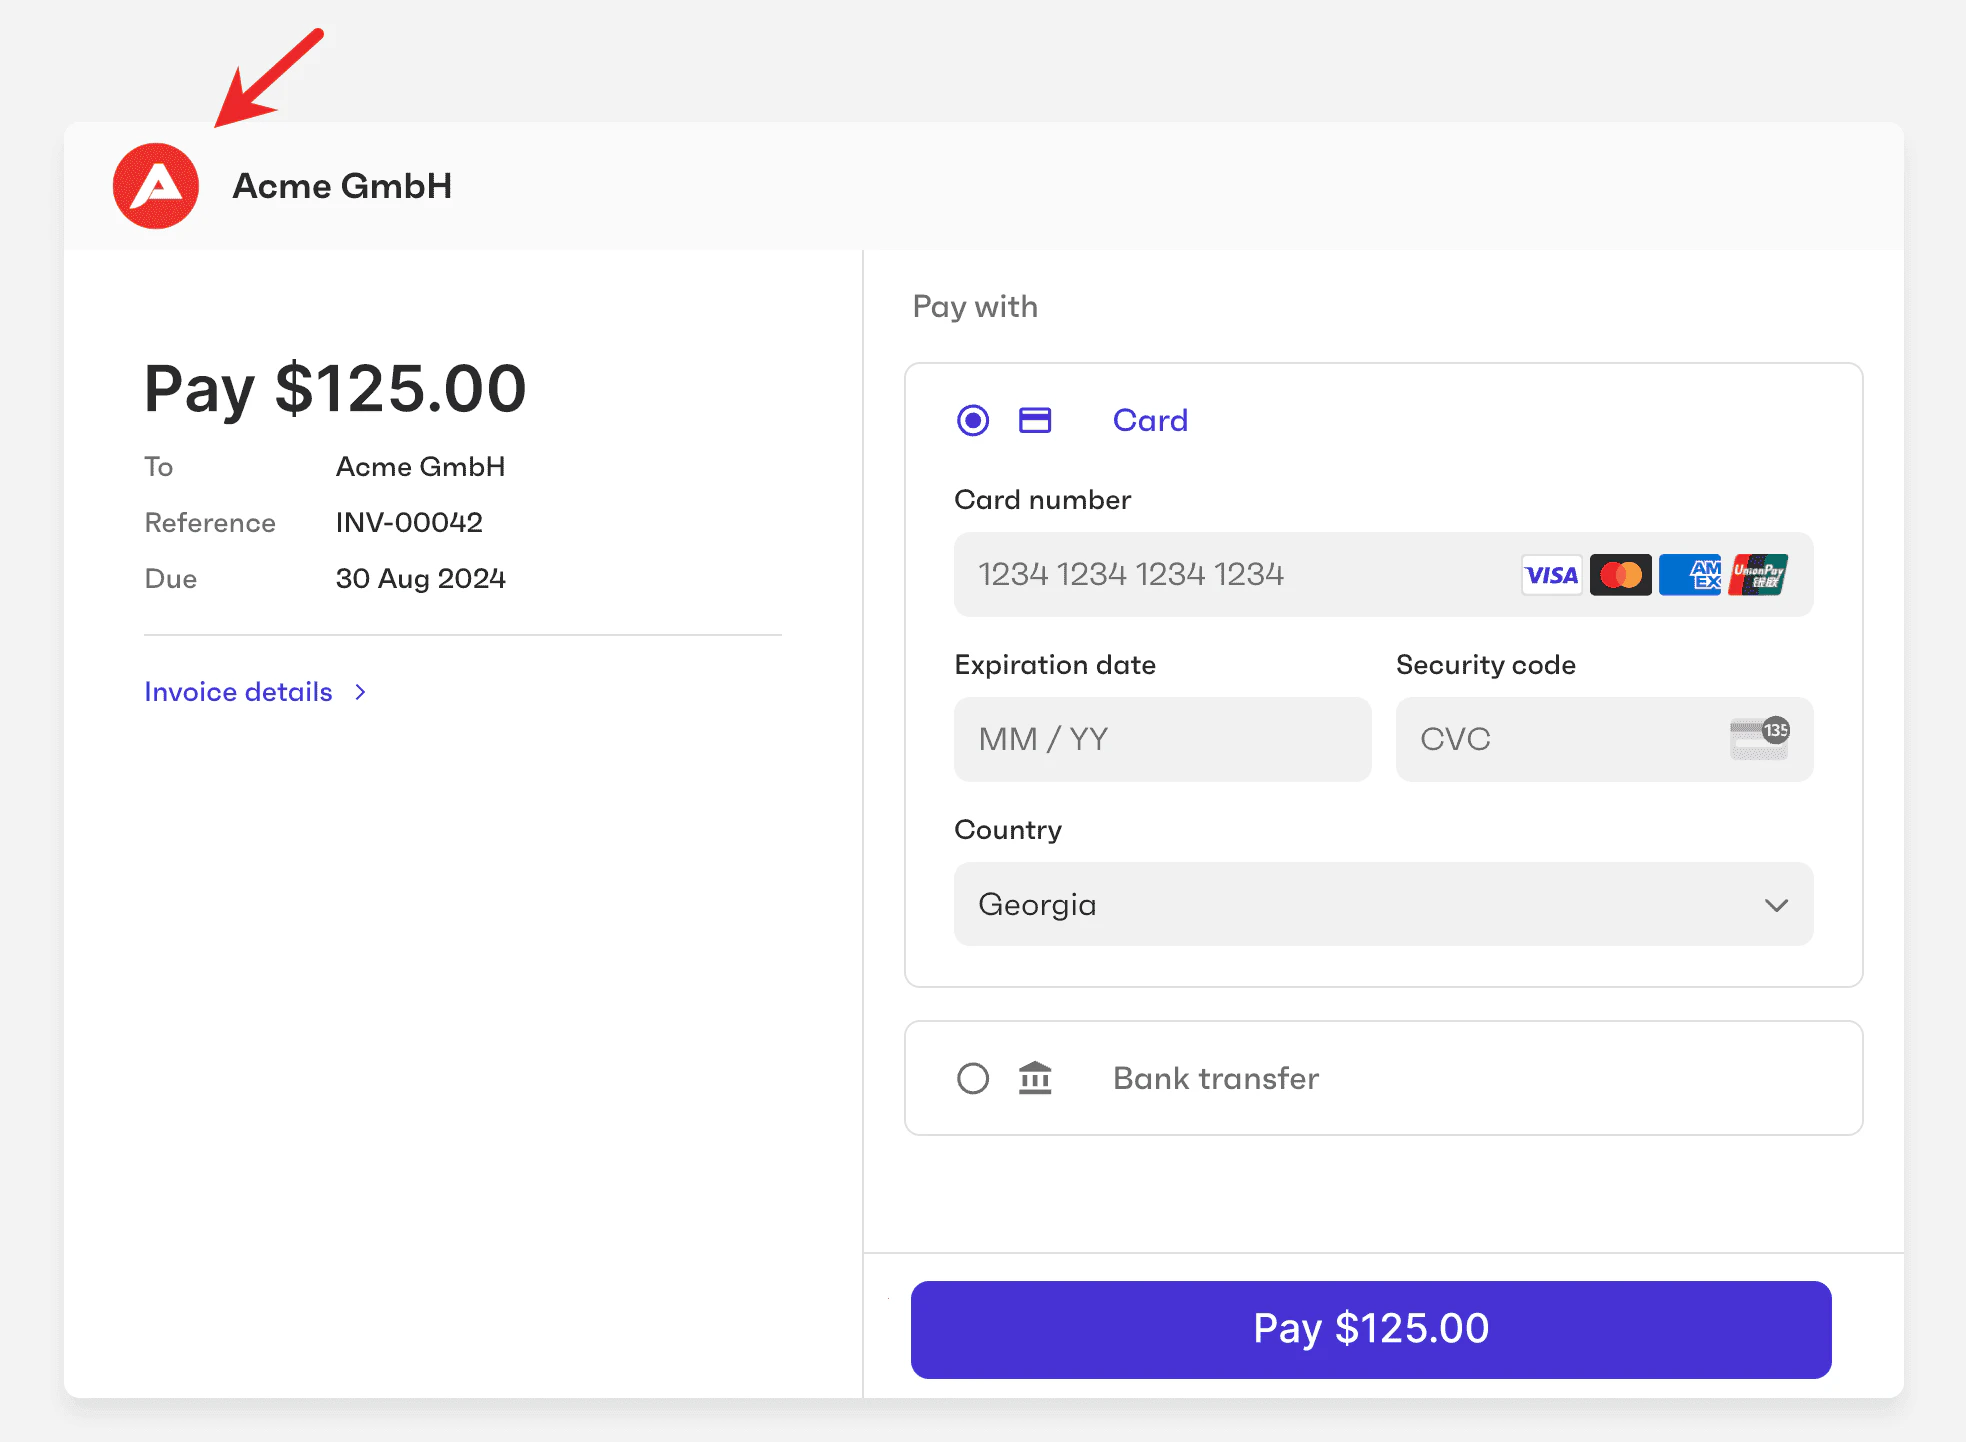1966x1442 pixels.
Task: Expand Invoice details with the chevron
Action: coord(360,691)
